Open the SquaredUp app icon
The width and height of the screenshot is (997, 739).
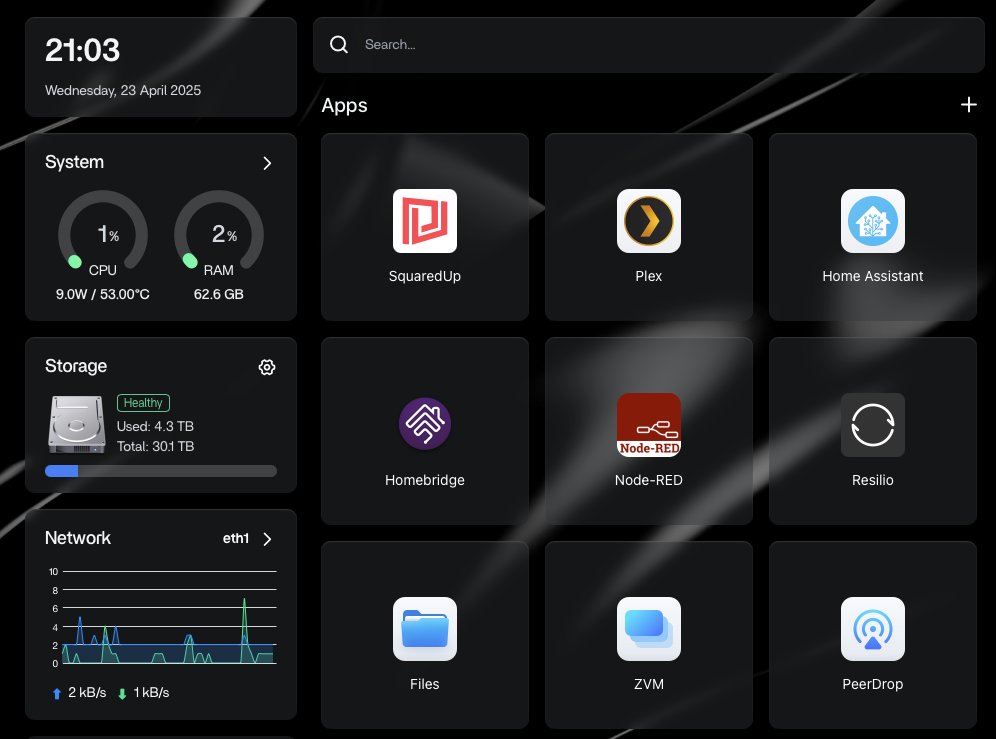[x=425, y=221]
